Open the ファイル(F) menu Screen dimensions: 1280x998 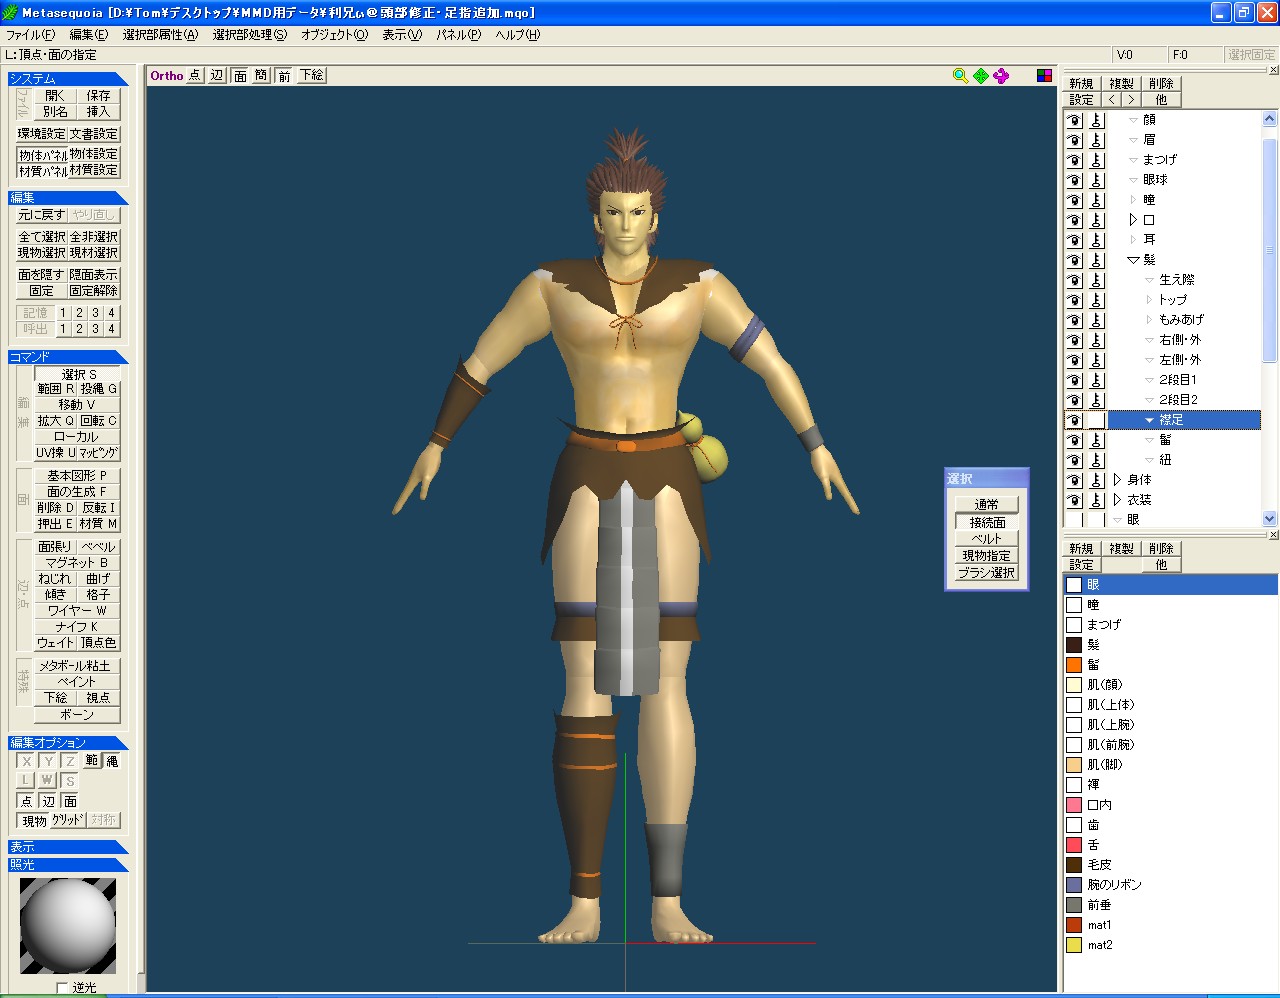30,35
